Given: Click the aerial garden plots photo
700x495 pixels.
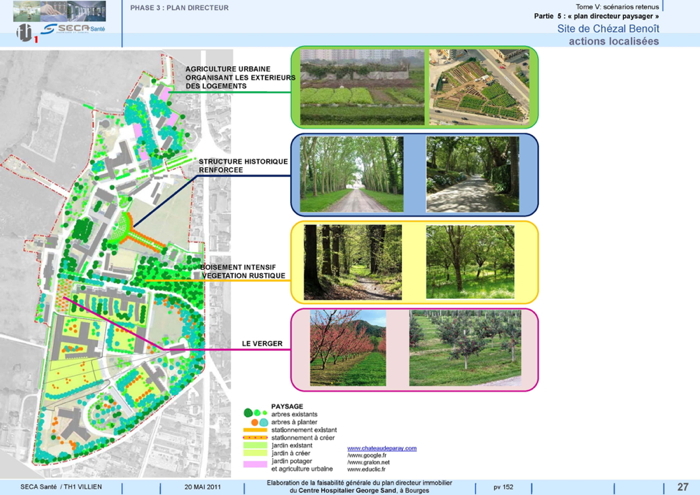Looking at the screenshot, I should [479, 85].
